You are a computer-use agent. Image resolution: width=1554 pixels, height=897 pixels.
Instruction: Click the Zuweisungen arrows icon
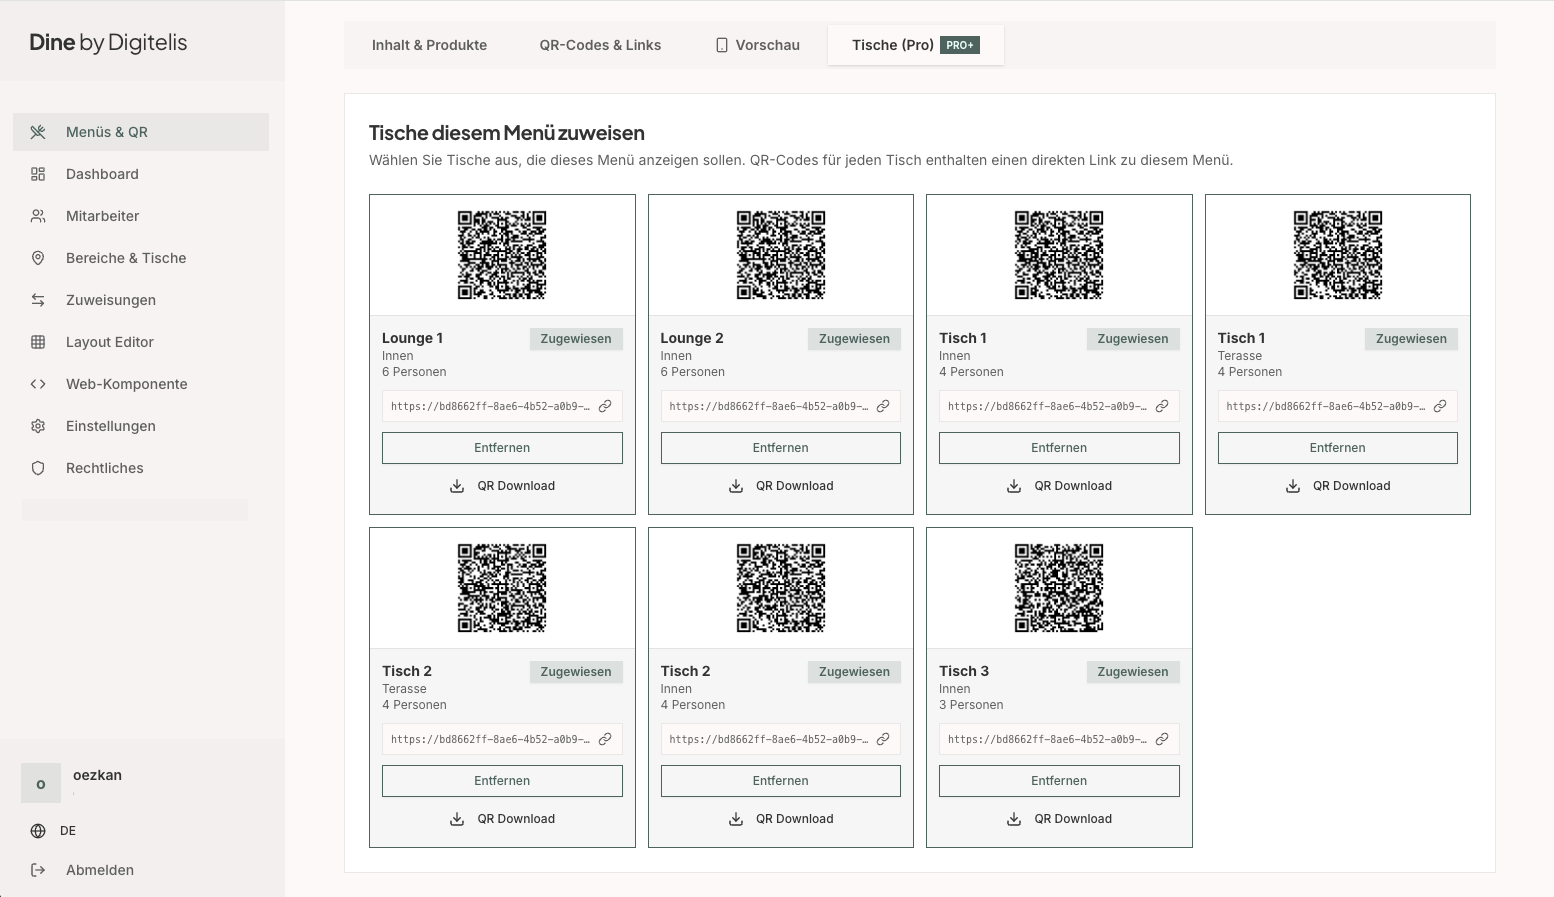click(38, 300)
